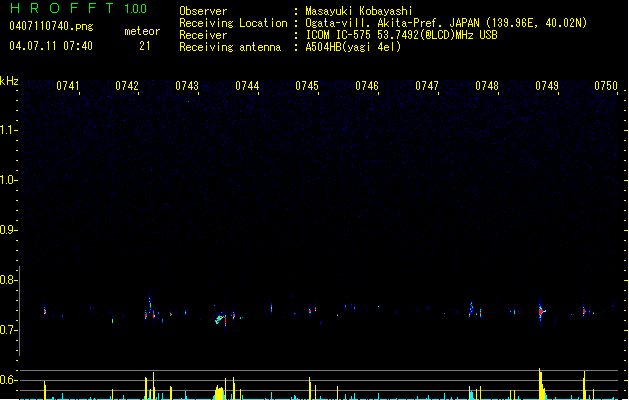Click the Observer field label
Viewport: 629px width, 400px height.
coord(203,11)
